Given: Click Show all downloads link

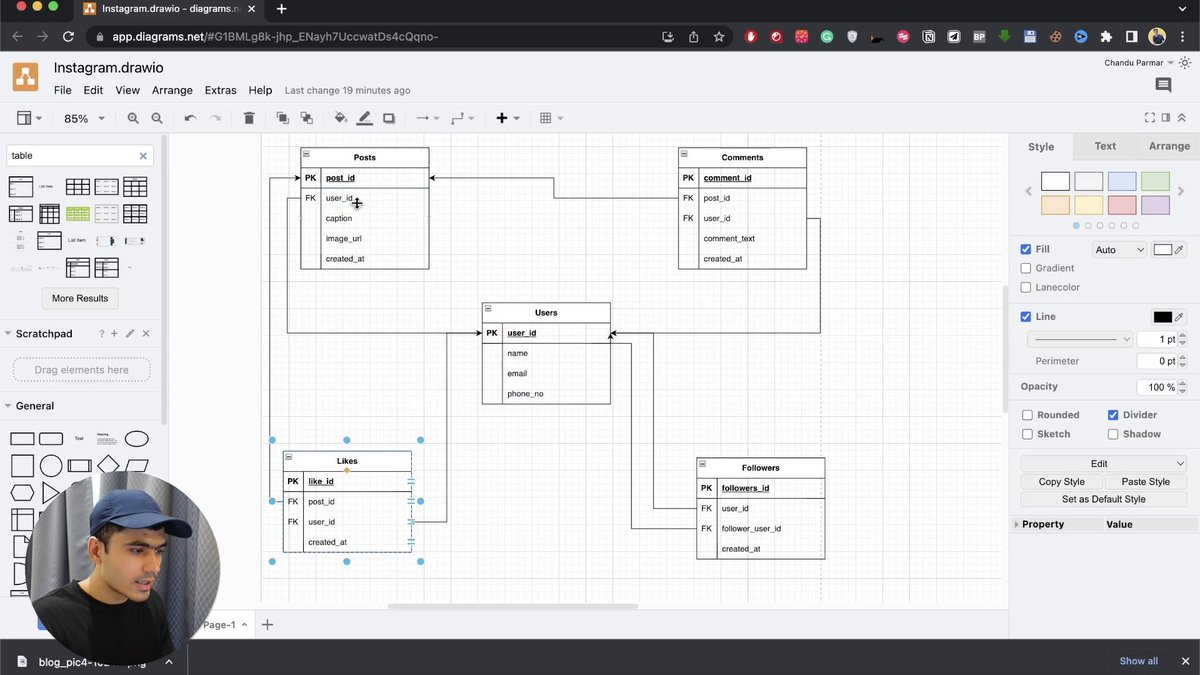Looking at the screenshot, I should point(1139,661).
